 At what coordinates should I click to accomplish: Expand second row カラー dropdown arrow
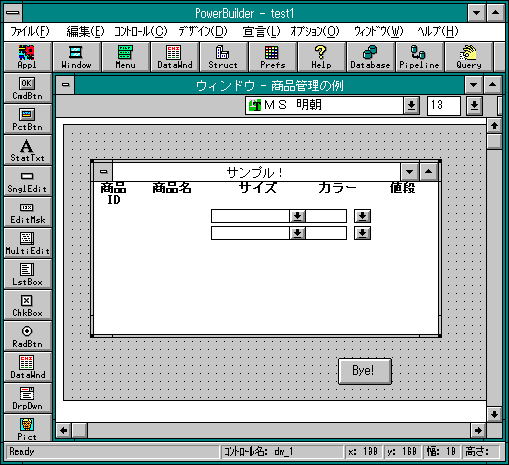point(362,233)
